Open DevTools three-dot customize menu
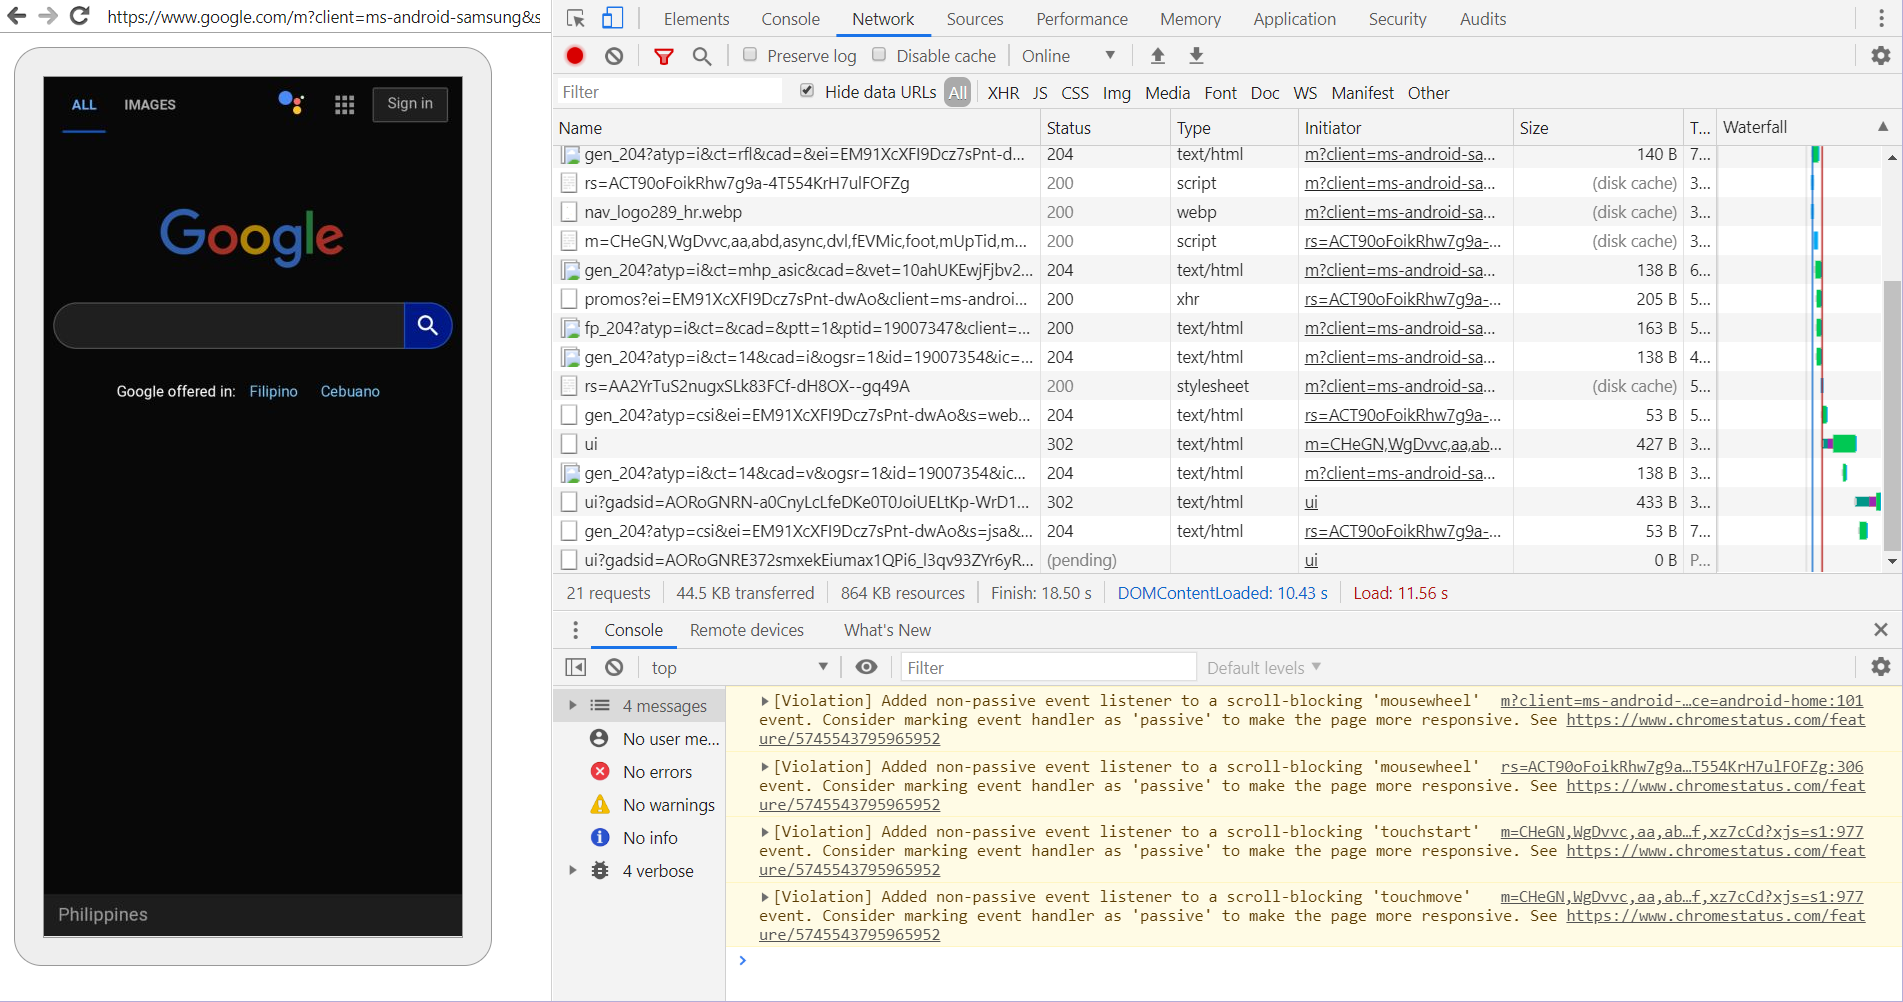The image size is (1903, 1002). pos(1881,18)
